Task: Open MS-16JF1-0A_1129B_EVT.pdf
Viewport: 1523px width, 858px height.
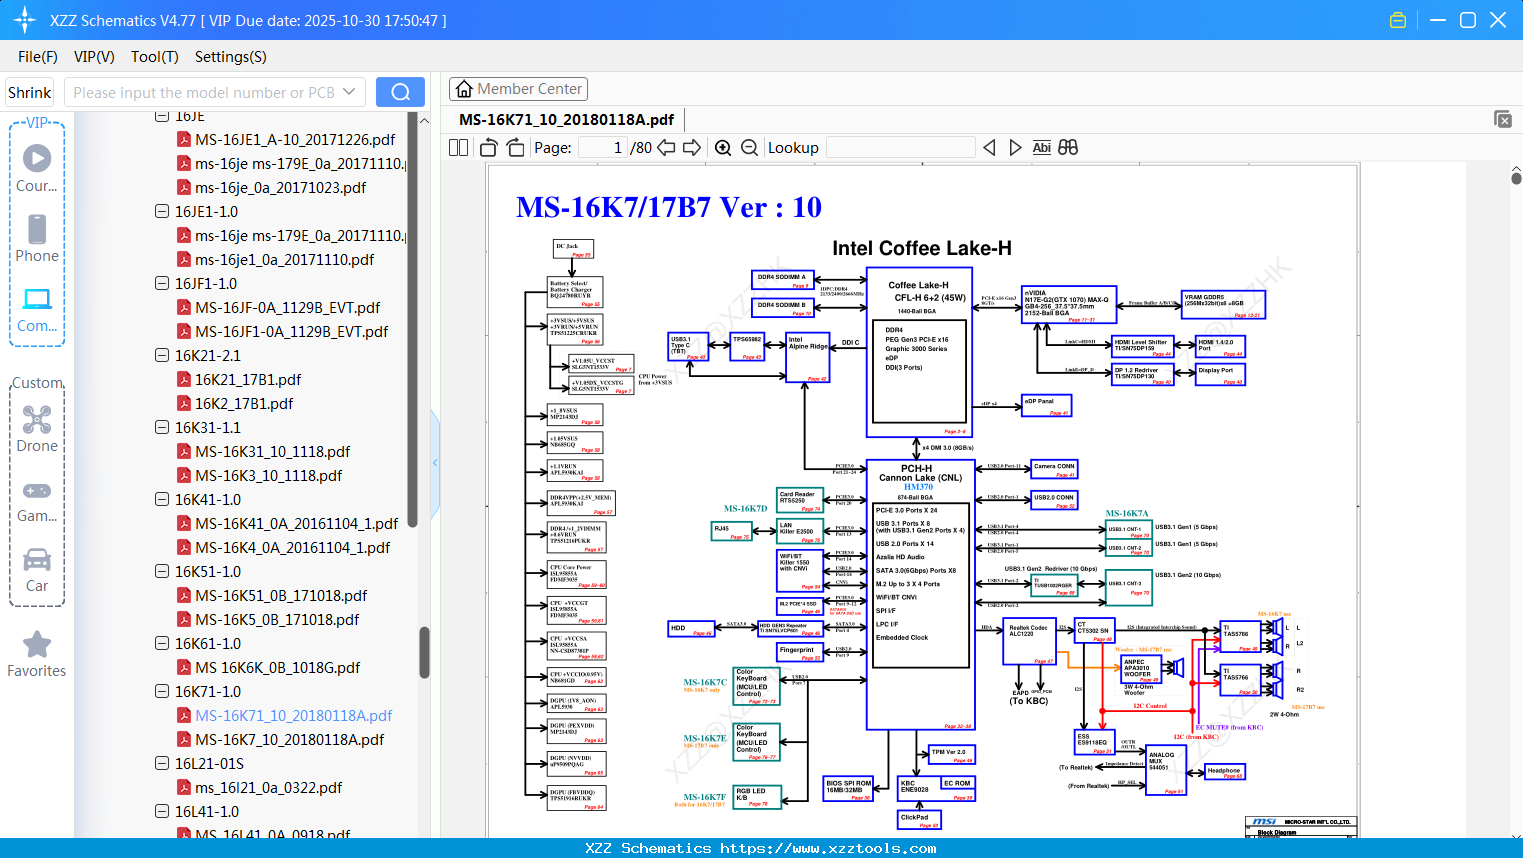Action: pos(292,332)
